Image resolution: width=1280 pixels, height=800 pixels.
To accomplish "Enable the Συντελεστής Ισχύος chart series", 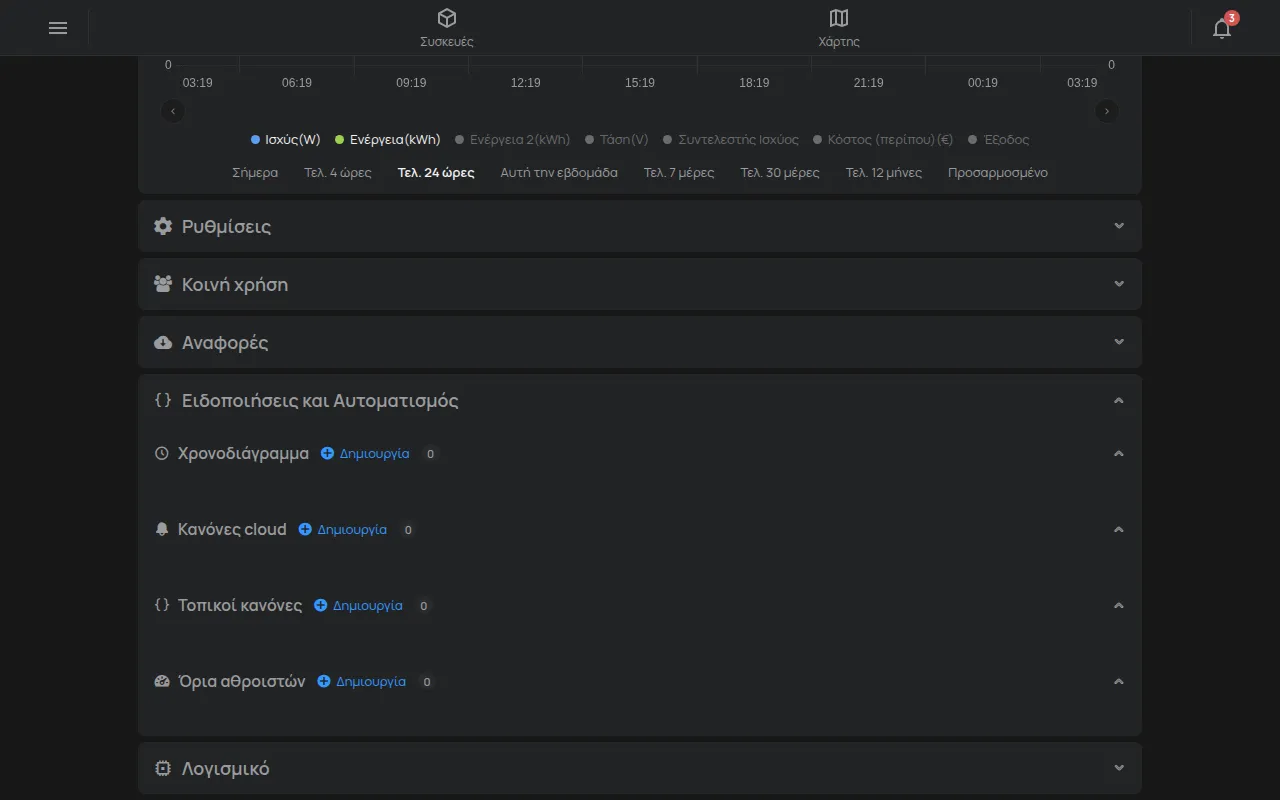I will point(731,139).
